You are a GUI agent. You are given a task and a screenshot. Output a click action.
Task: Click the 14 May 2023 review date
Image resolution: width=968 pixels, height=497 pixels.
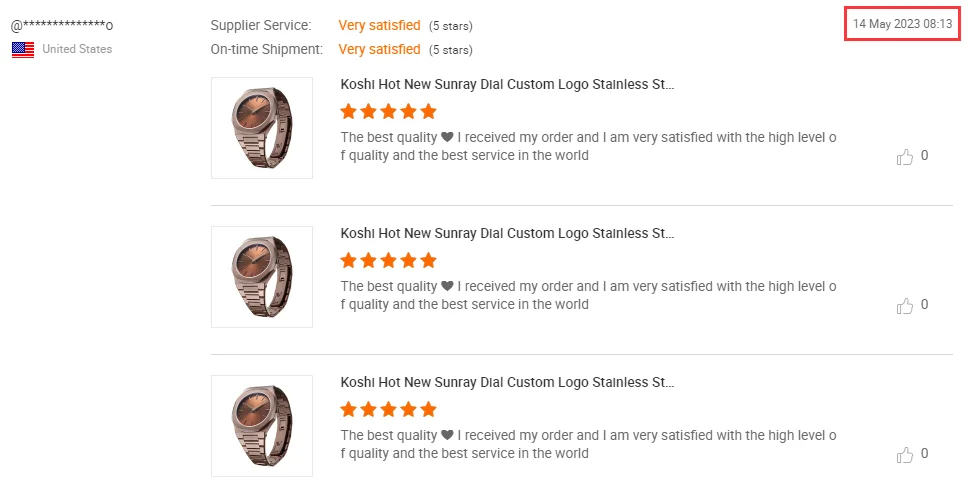[902, 24]
